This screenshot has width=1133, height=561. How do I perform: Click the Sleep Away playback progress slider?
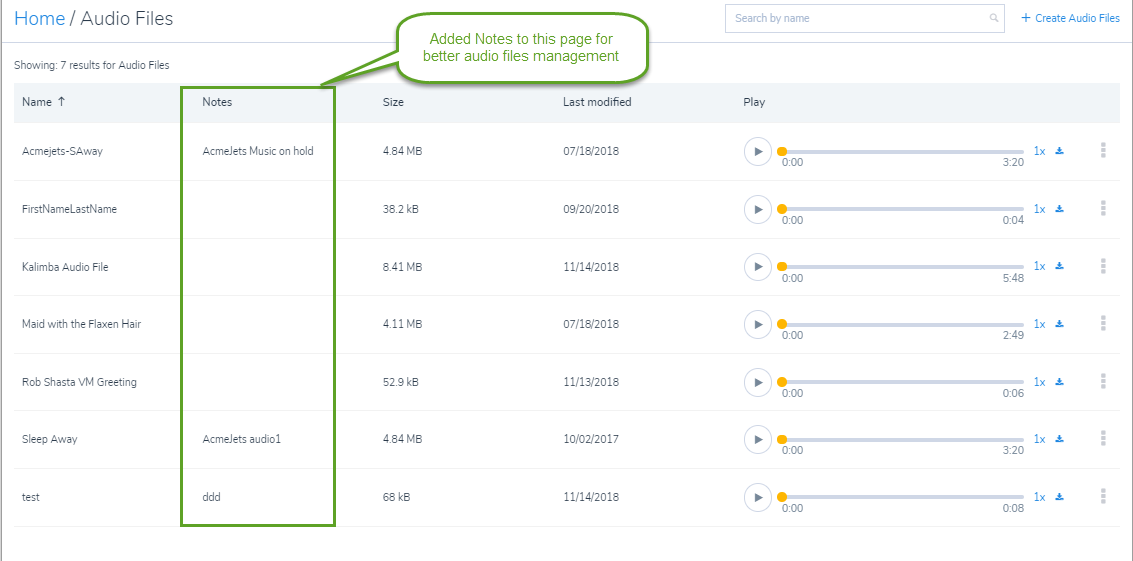(x=902, y=440)
